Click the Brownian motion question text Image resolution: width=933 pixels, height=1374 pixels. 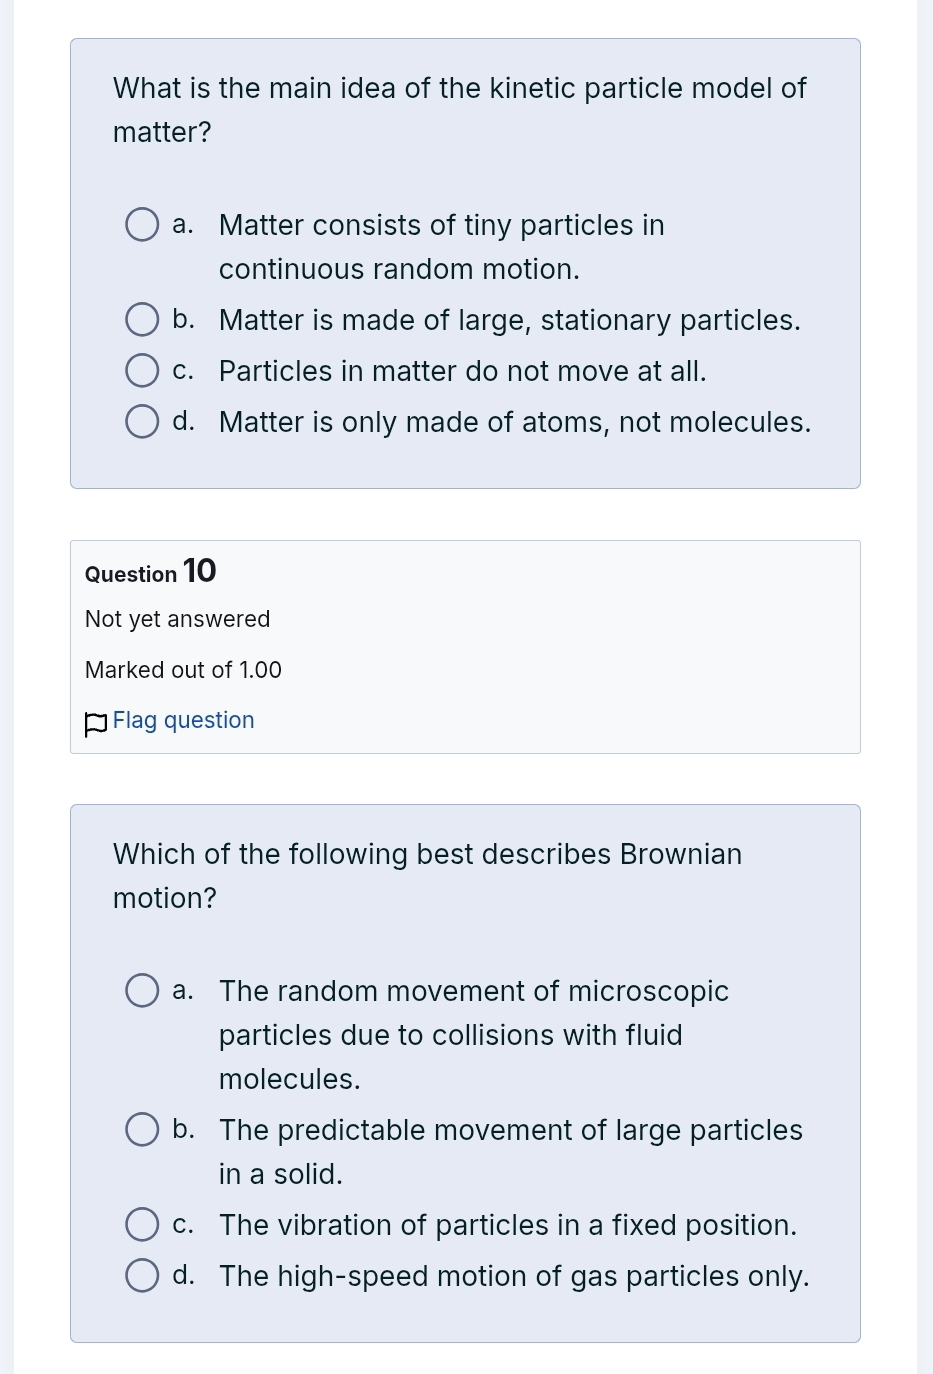[x=427, y=875]
